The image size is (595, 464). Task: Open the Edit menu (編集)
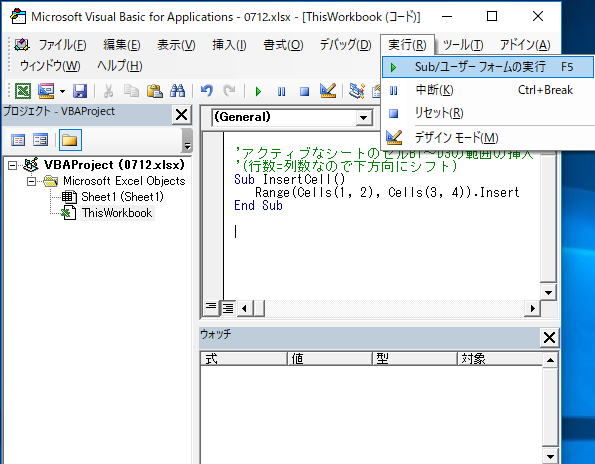[x=122, y=45]
